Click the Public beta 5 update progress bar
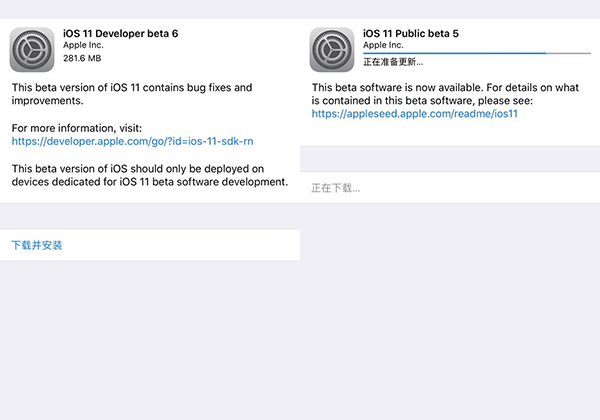600x420 pixels. pyautogui.click(x=477, y=53)
